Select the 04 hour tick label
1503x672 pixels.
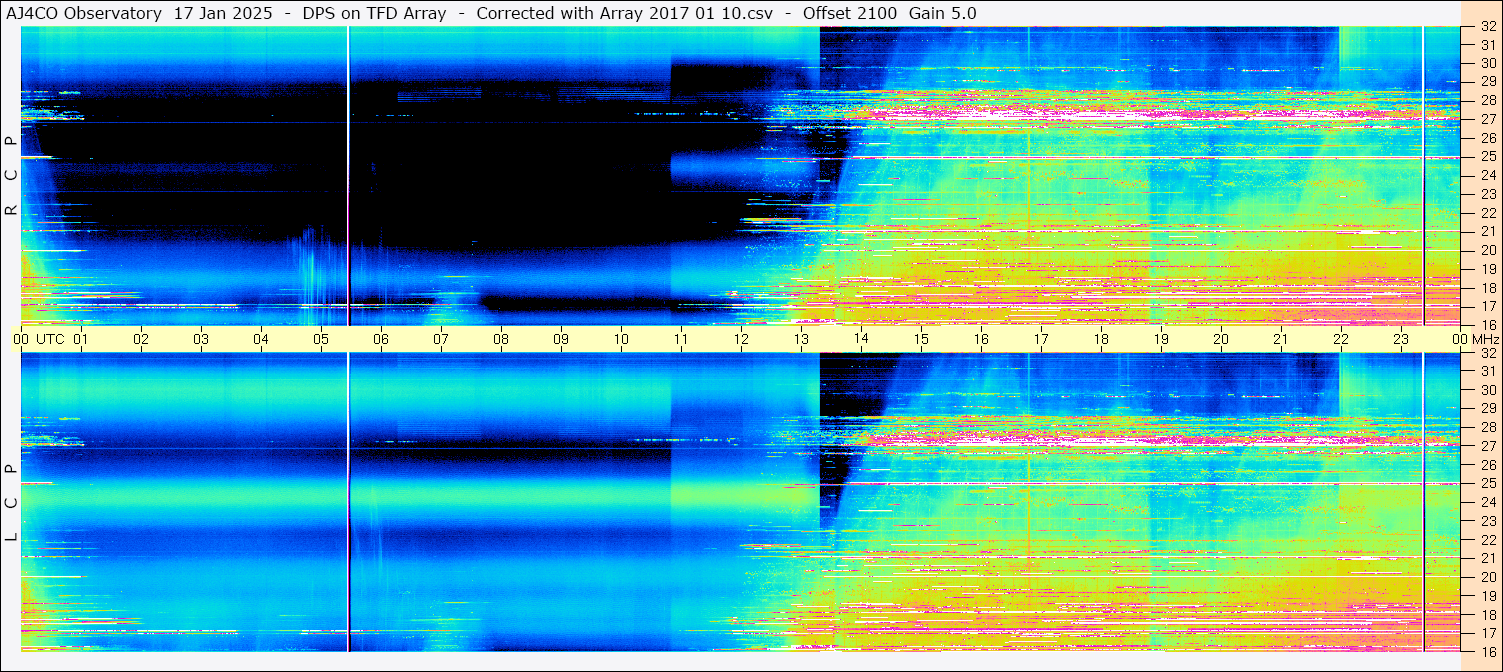261,340
